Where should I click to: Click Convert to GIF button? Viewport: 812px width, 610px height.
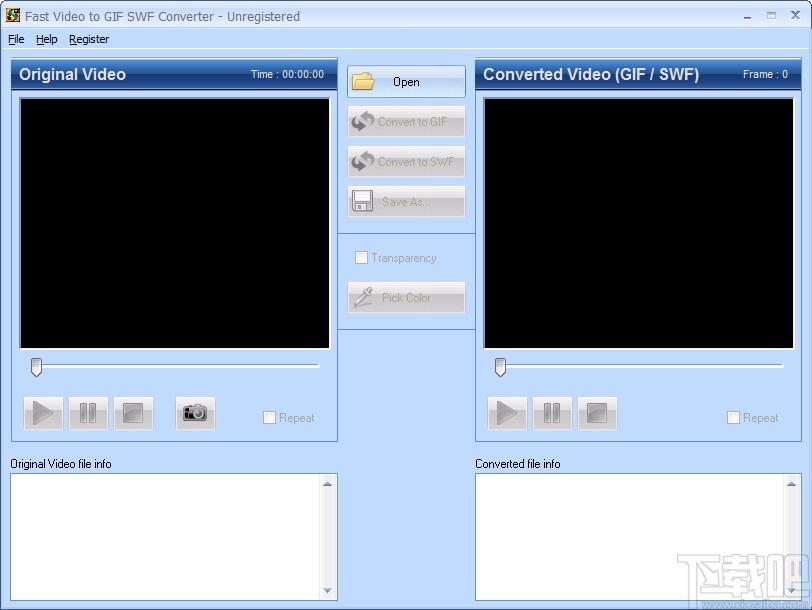tap(406, 122)
